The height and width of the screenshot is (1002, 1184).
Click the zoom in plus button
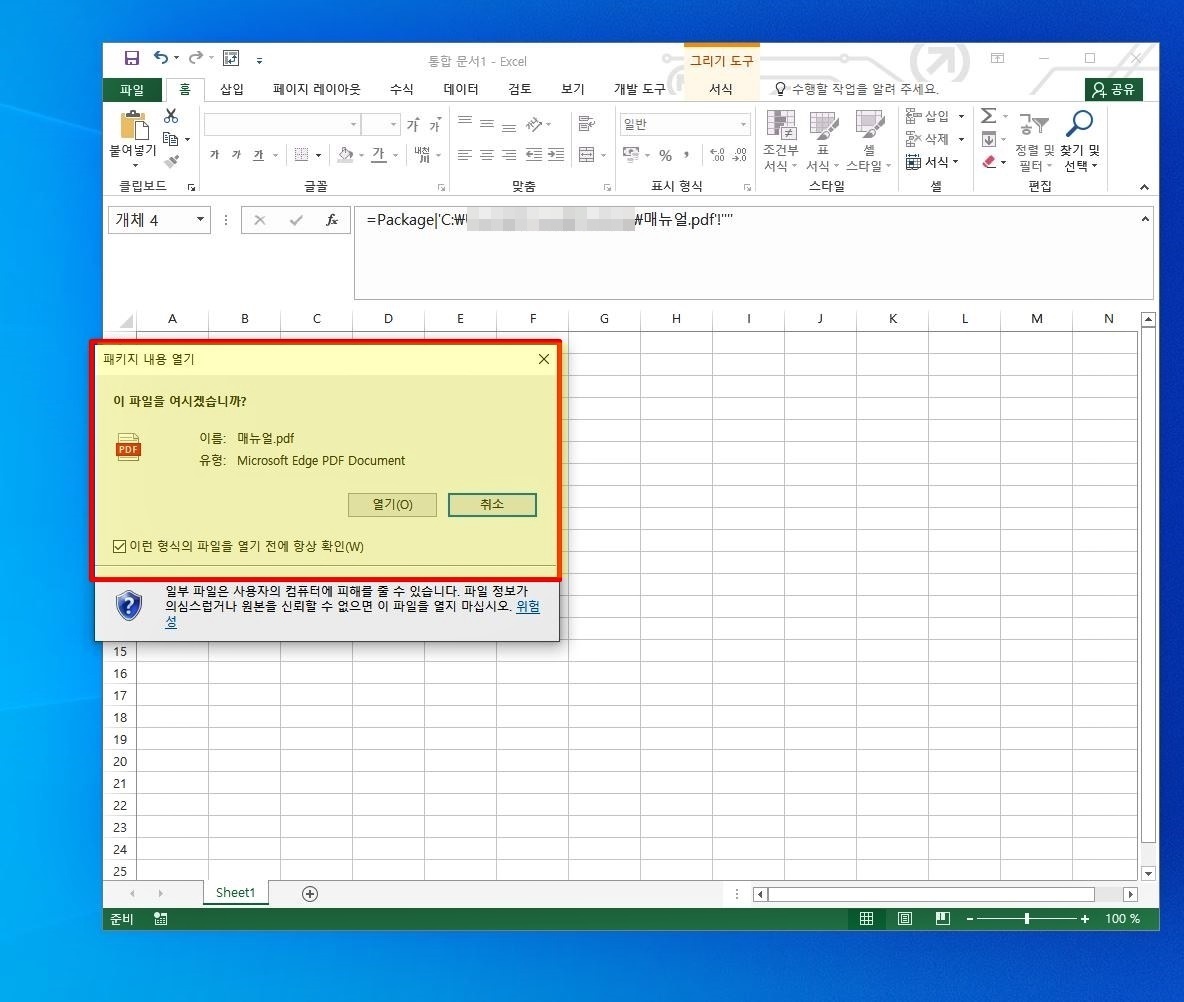point(1084,918)
